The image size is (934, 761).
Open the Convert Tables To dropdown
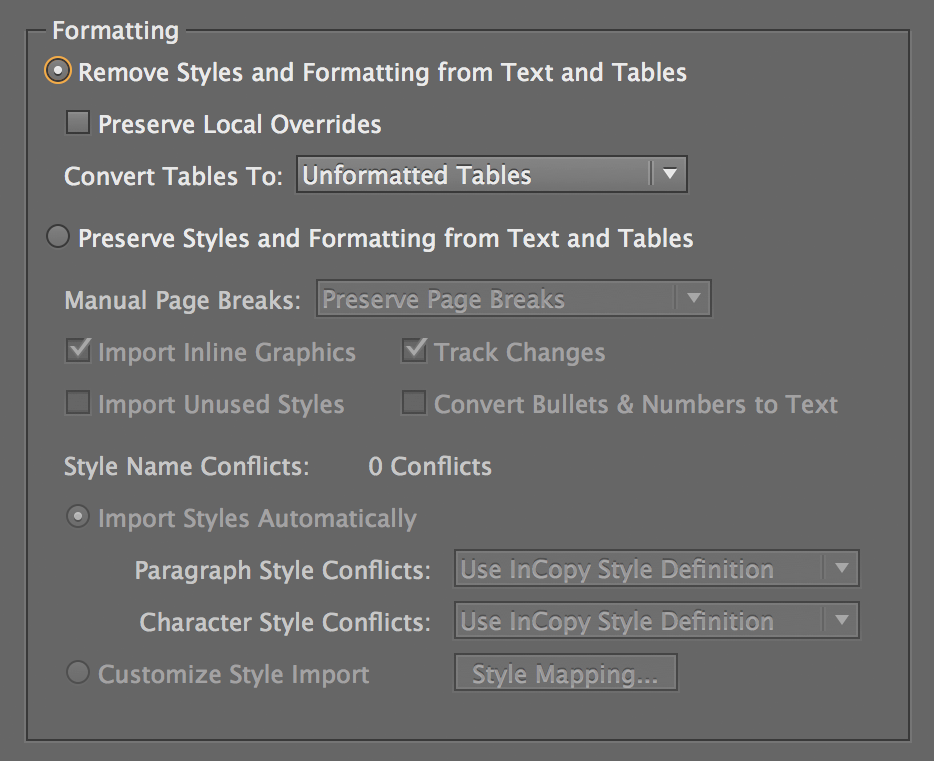click(x=470, y=174)
